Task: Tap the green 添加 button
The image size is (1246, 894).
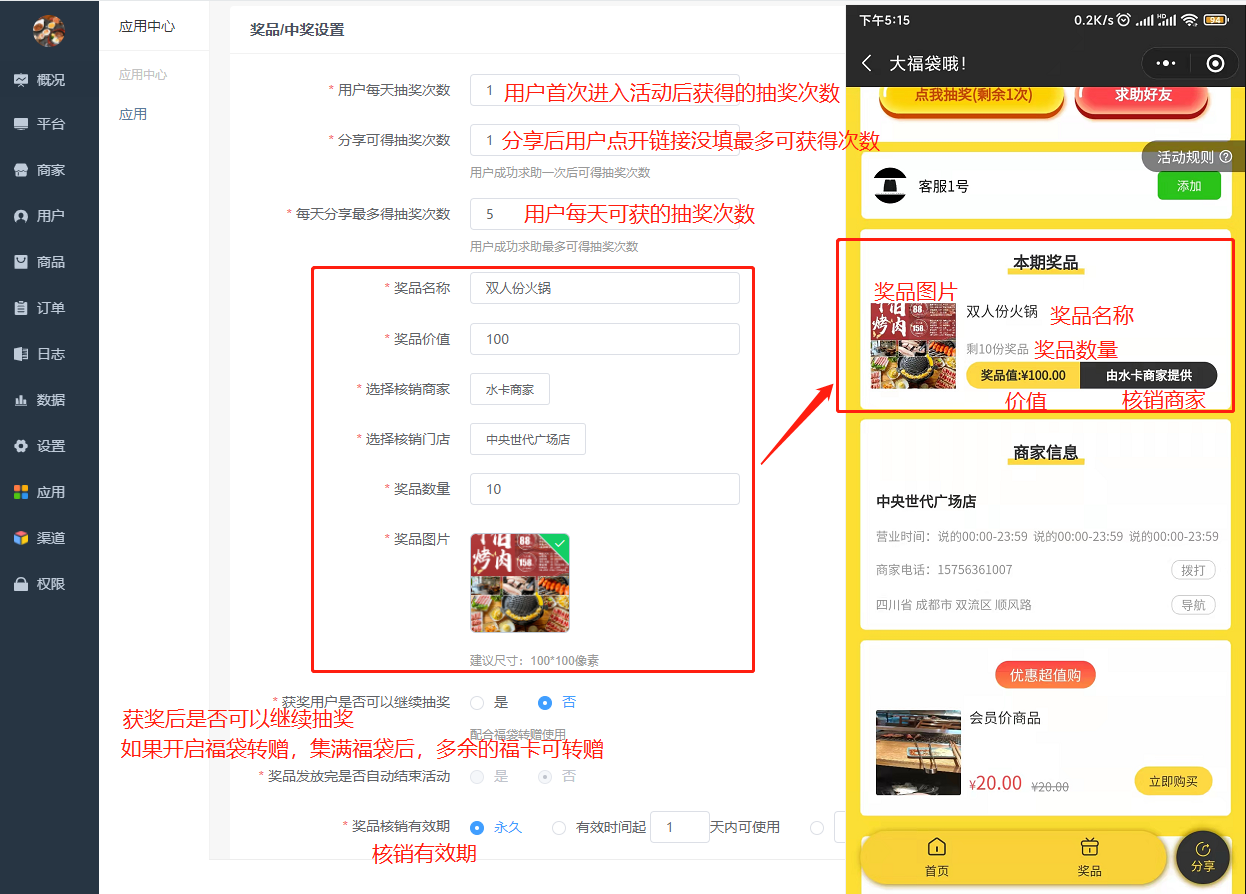Action: [x=1189, y=186]
